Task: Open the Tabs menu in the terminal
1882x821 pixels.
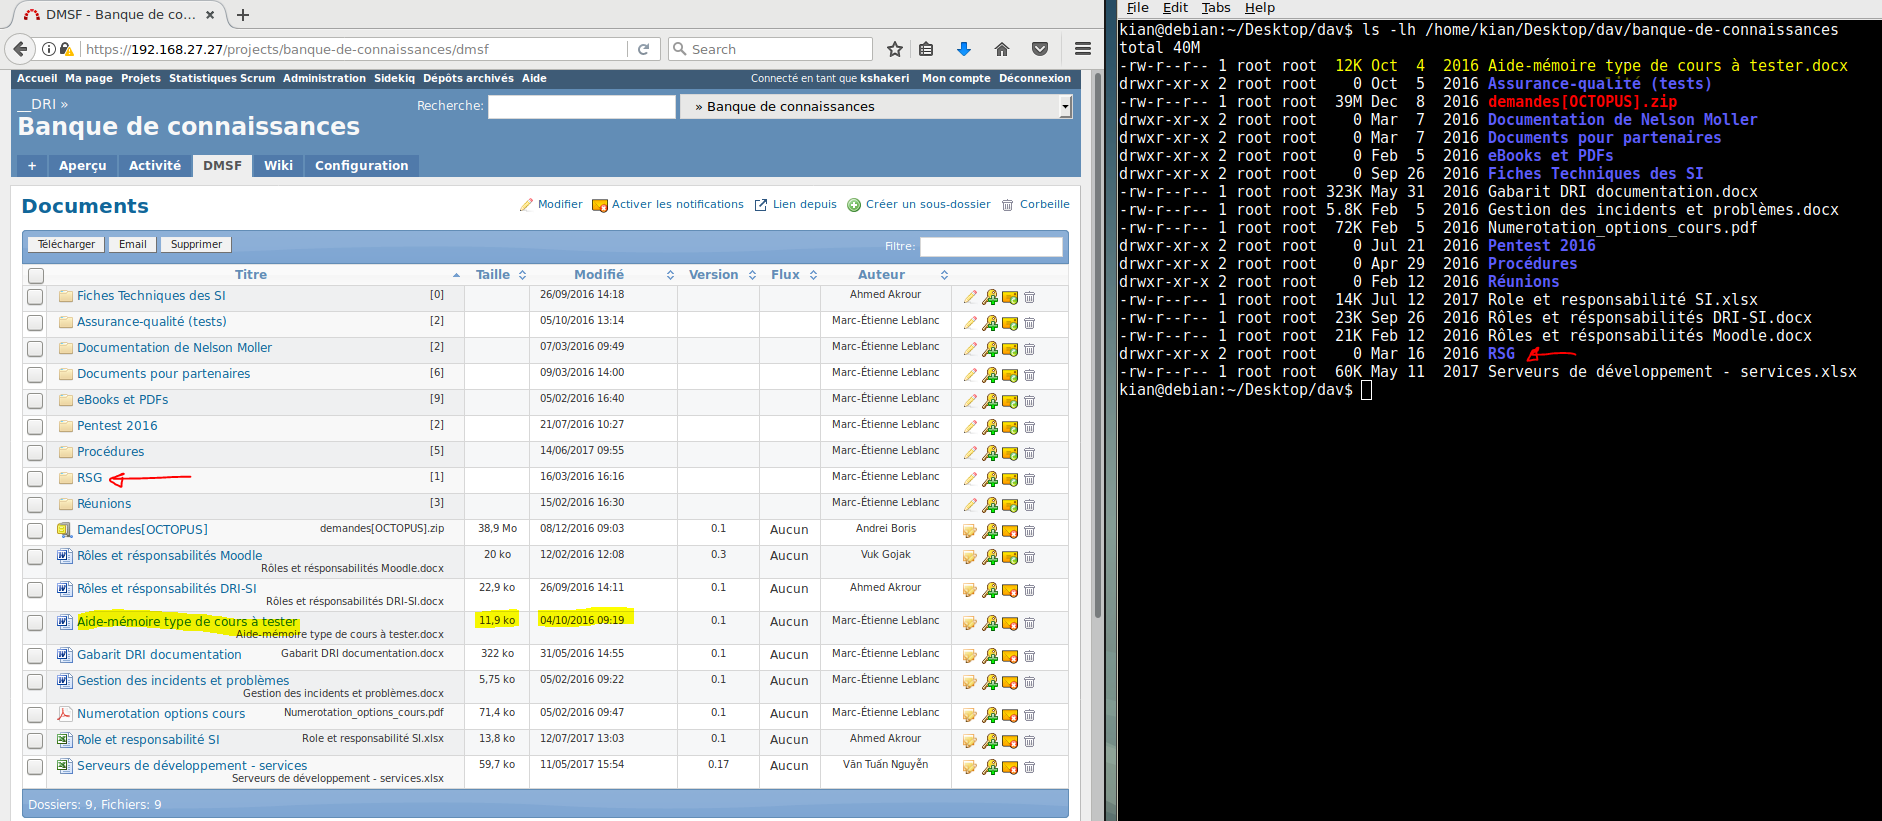Action: [1215, 8]
